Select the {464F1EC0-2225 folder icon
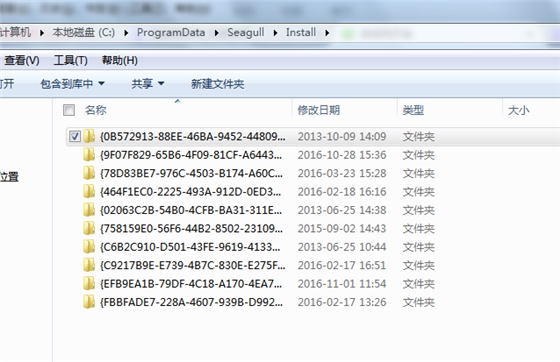 click(x=89, y=192)
